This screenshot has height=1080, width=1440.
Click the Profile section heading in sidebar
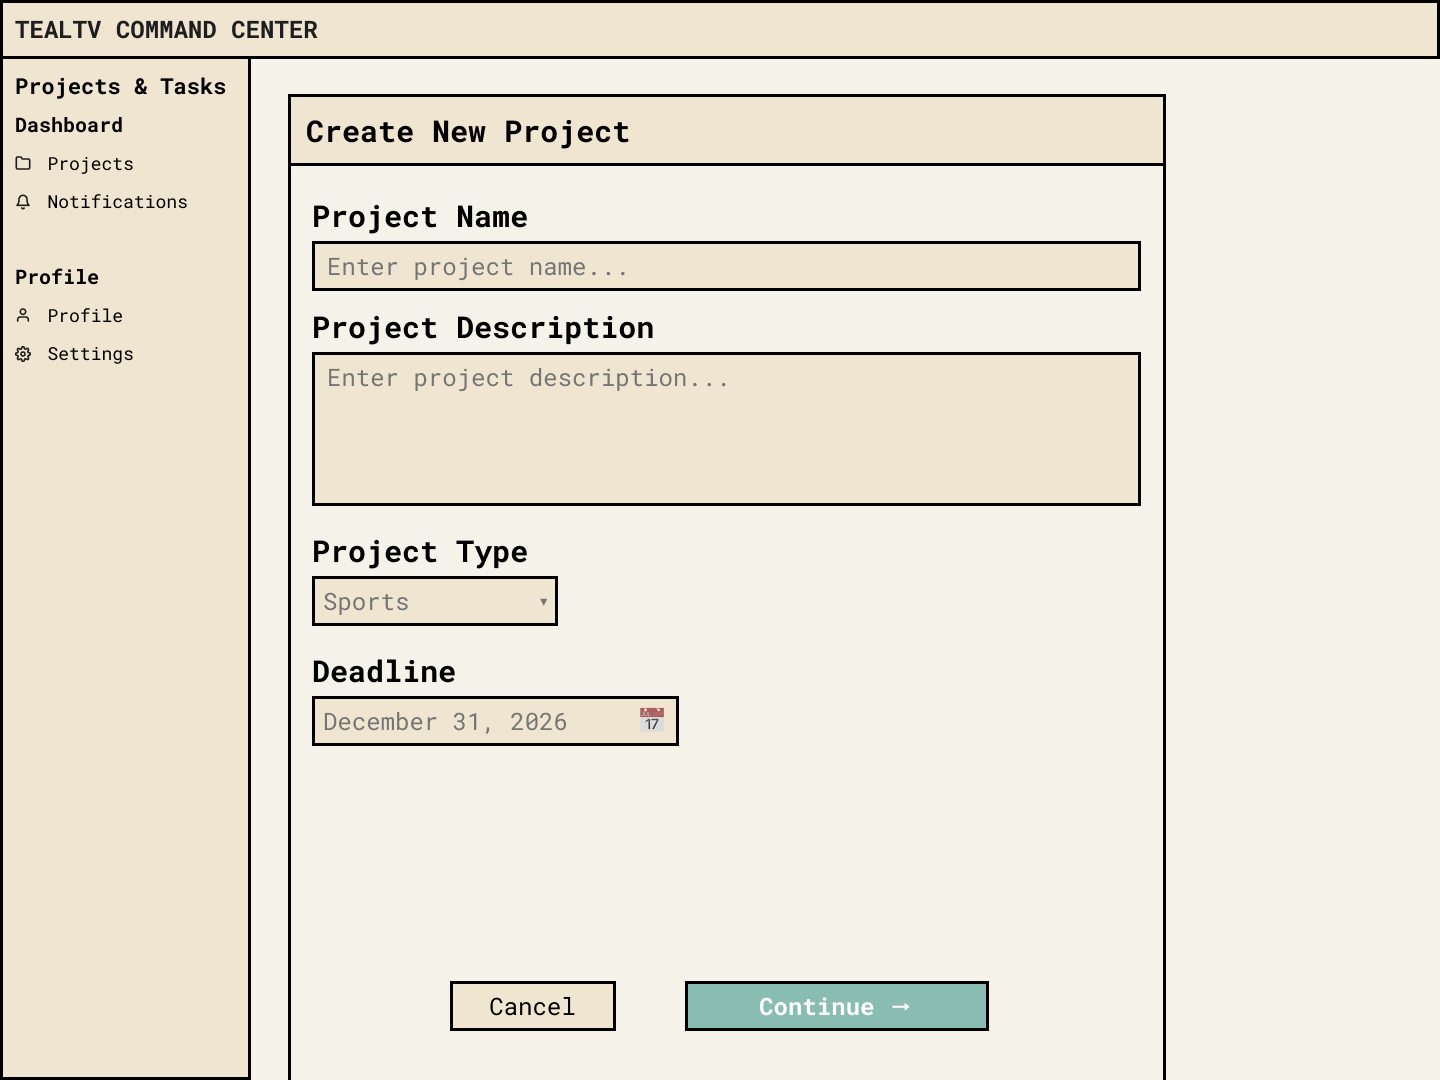57,278
